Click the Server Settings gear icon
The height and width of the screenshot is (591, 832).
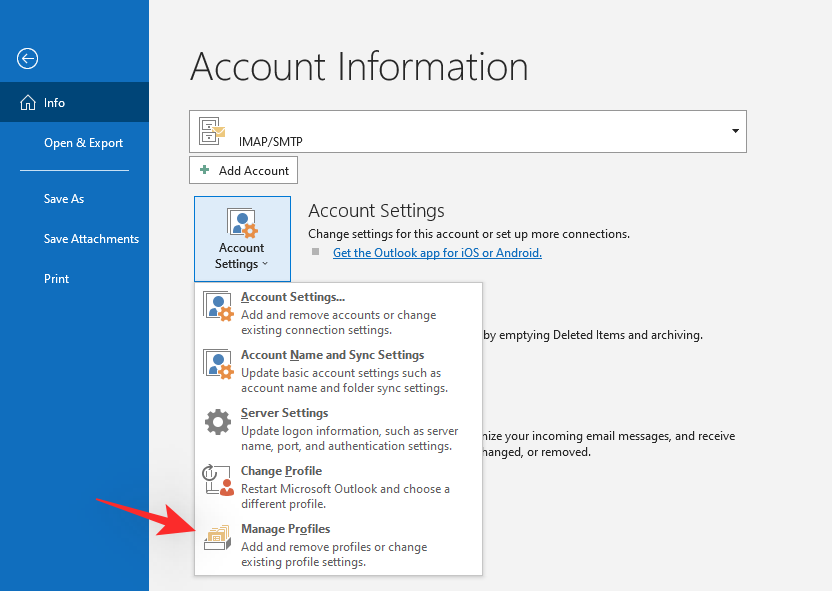(218, 422)
